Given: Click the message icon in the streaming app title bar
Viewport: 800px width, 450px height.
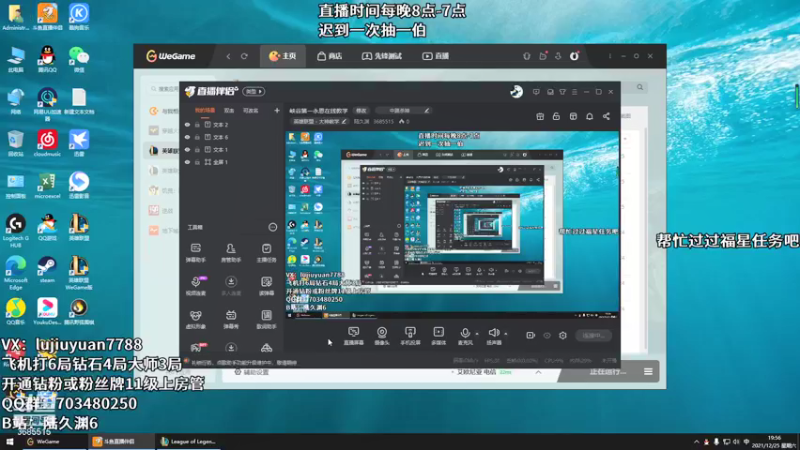Looking at the screenshot, I should [x=536, y=92].
